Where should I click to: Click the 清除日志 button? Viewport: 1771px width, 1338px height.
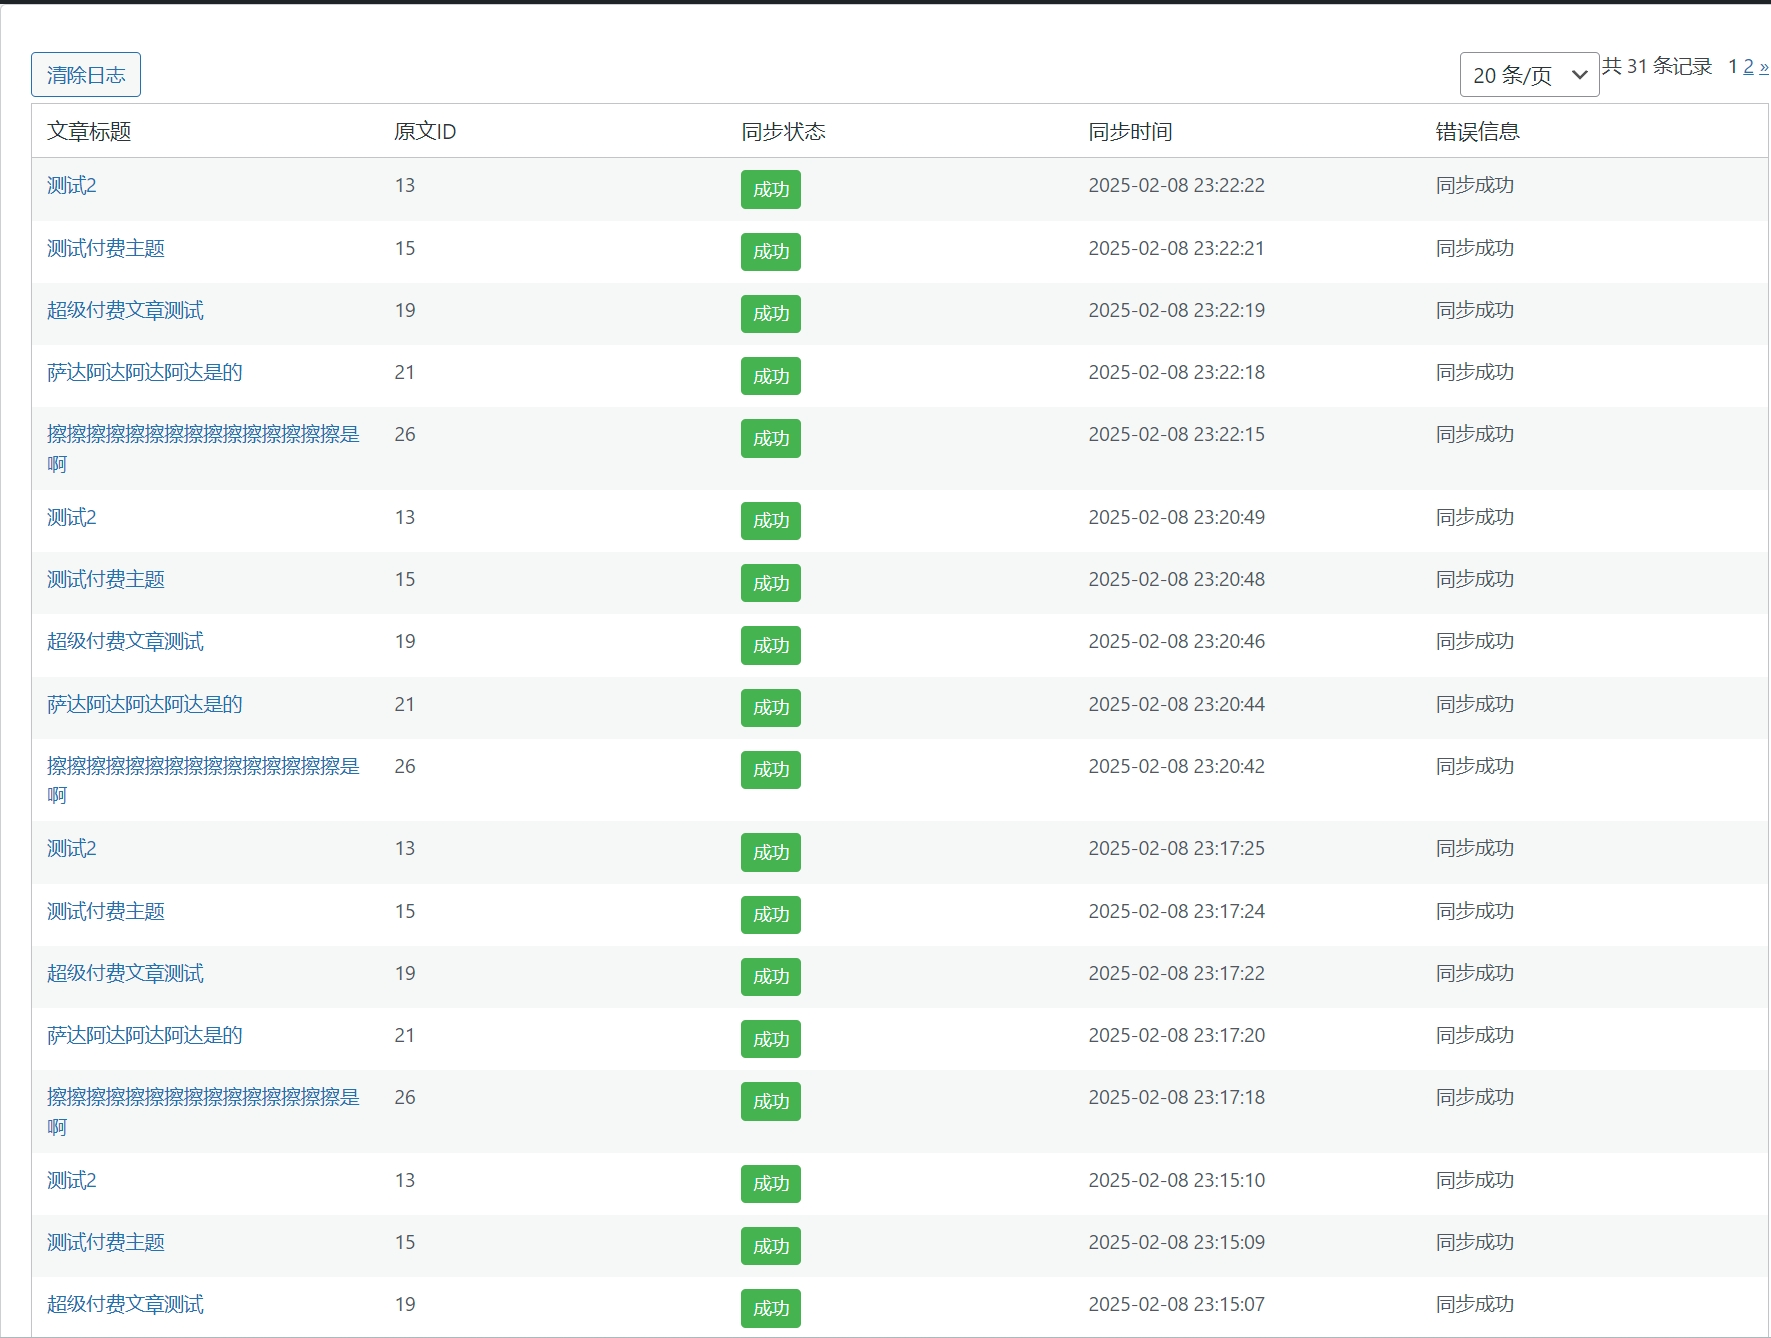86,75
